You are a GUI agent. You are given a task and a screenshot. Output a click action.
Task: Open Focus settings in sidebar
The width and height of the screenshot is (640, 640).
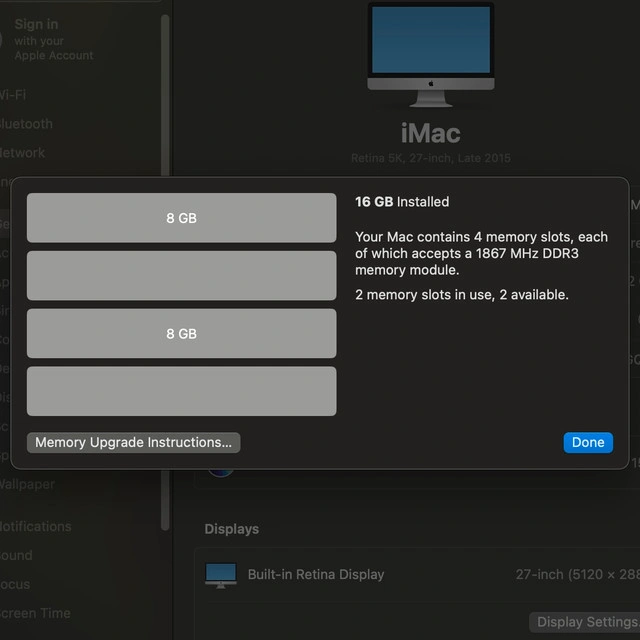coord(15,584)
